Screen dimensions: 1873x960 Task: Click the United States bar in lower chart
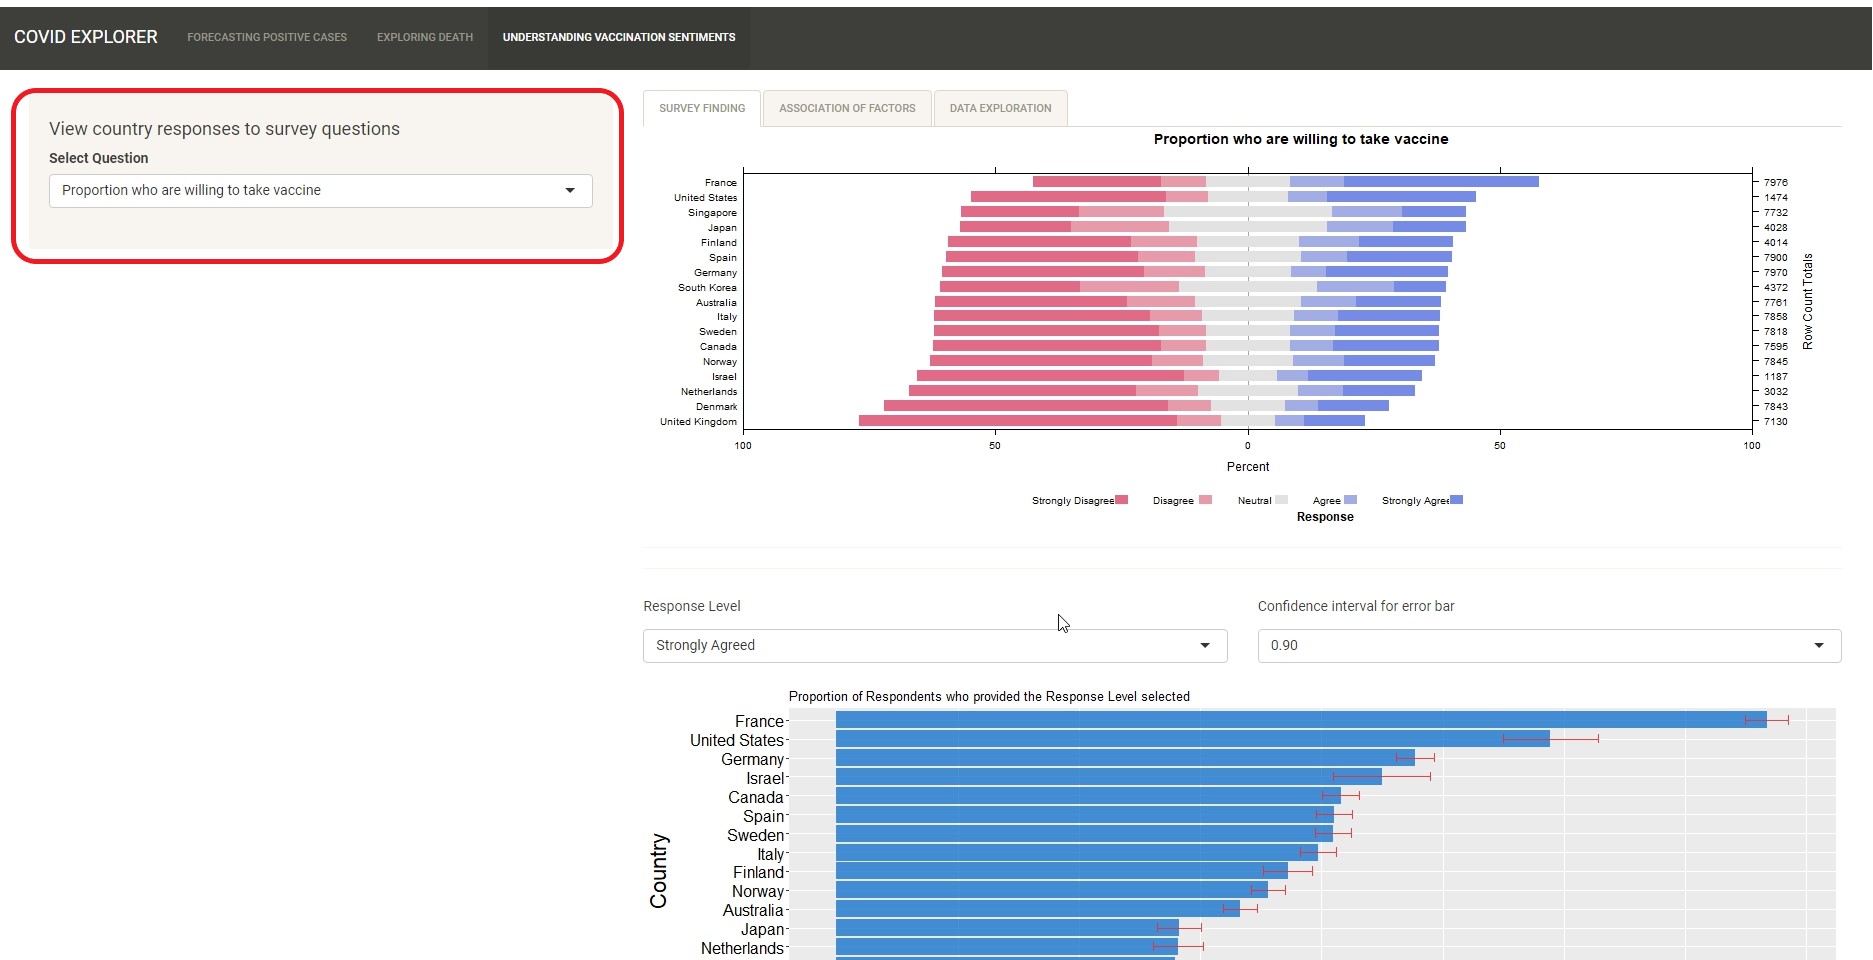[x=1192, y=739]
